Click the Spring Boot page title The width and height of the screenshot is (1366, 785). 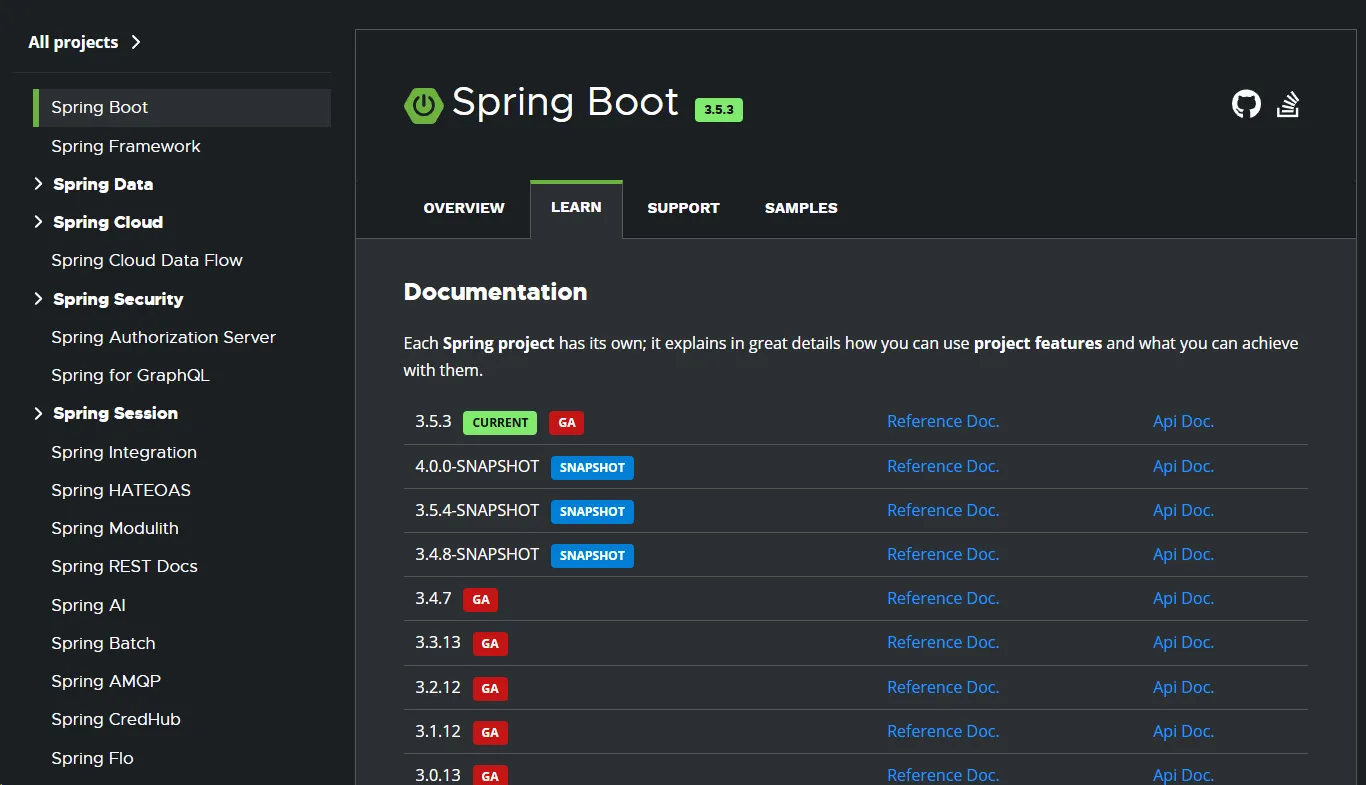tap(565, 102)
